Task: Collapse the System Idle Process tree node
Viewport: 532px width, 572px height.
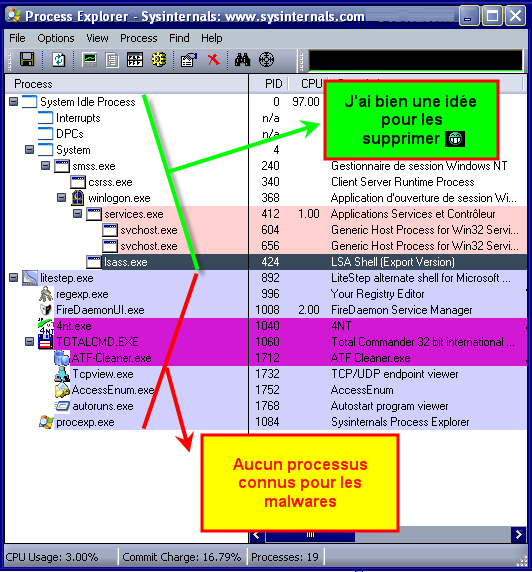Action: click(14, 101)
